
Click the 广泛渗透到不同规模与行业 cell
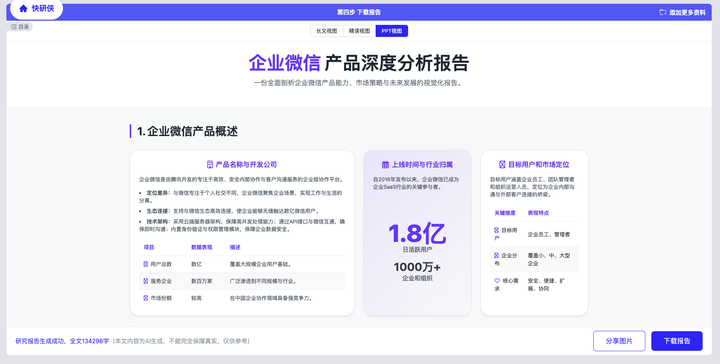[263, 281]
